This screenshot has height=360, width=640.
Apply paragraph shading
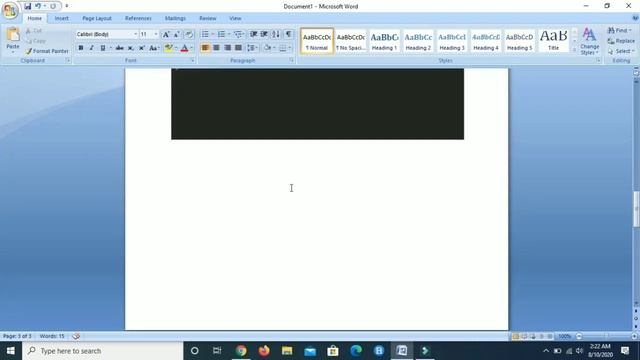[267, 48]
